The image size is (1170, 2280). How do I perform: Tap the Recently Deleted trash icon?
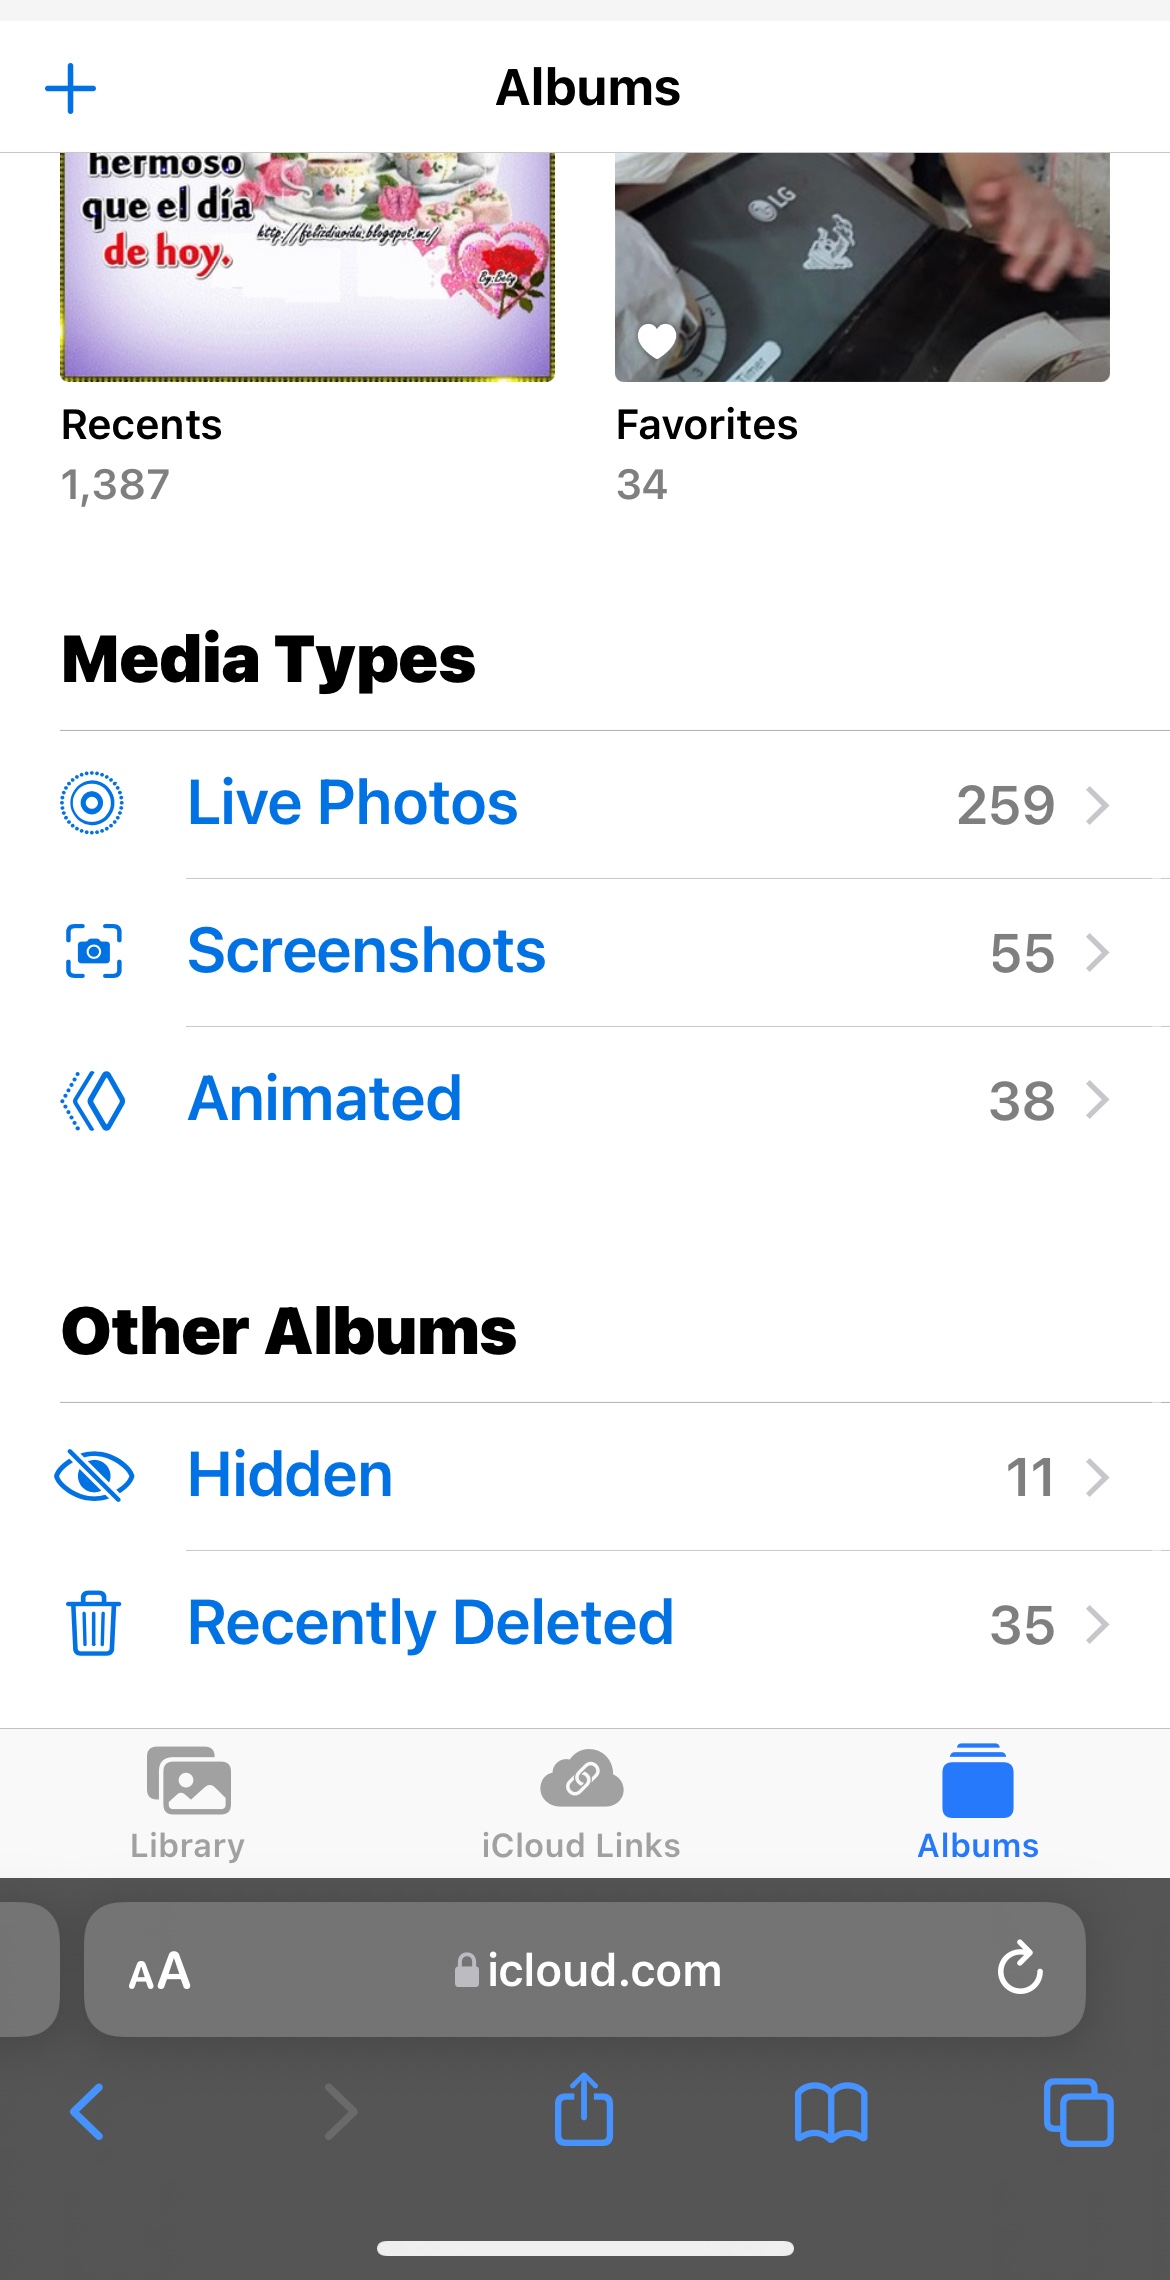pyautogui.click(x=93, y=1623)
